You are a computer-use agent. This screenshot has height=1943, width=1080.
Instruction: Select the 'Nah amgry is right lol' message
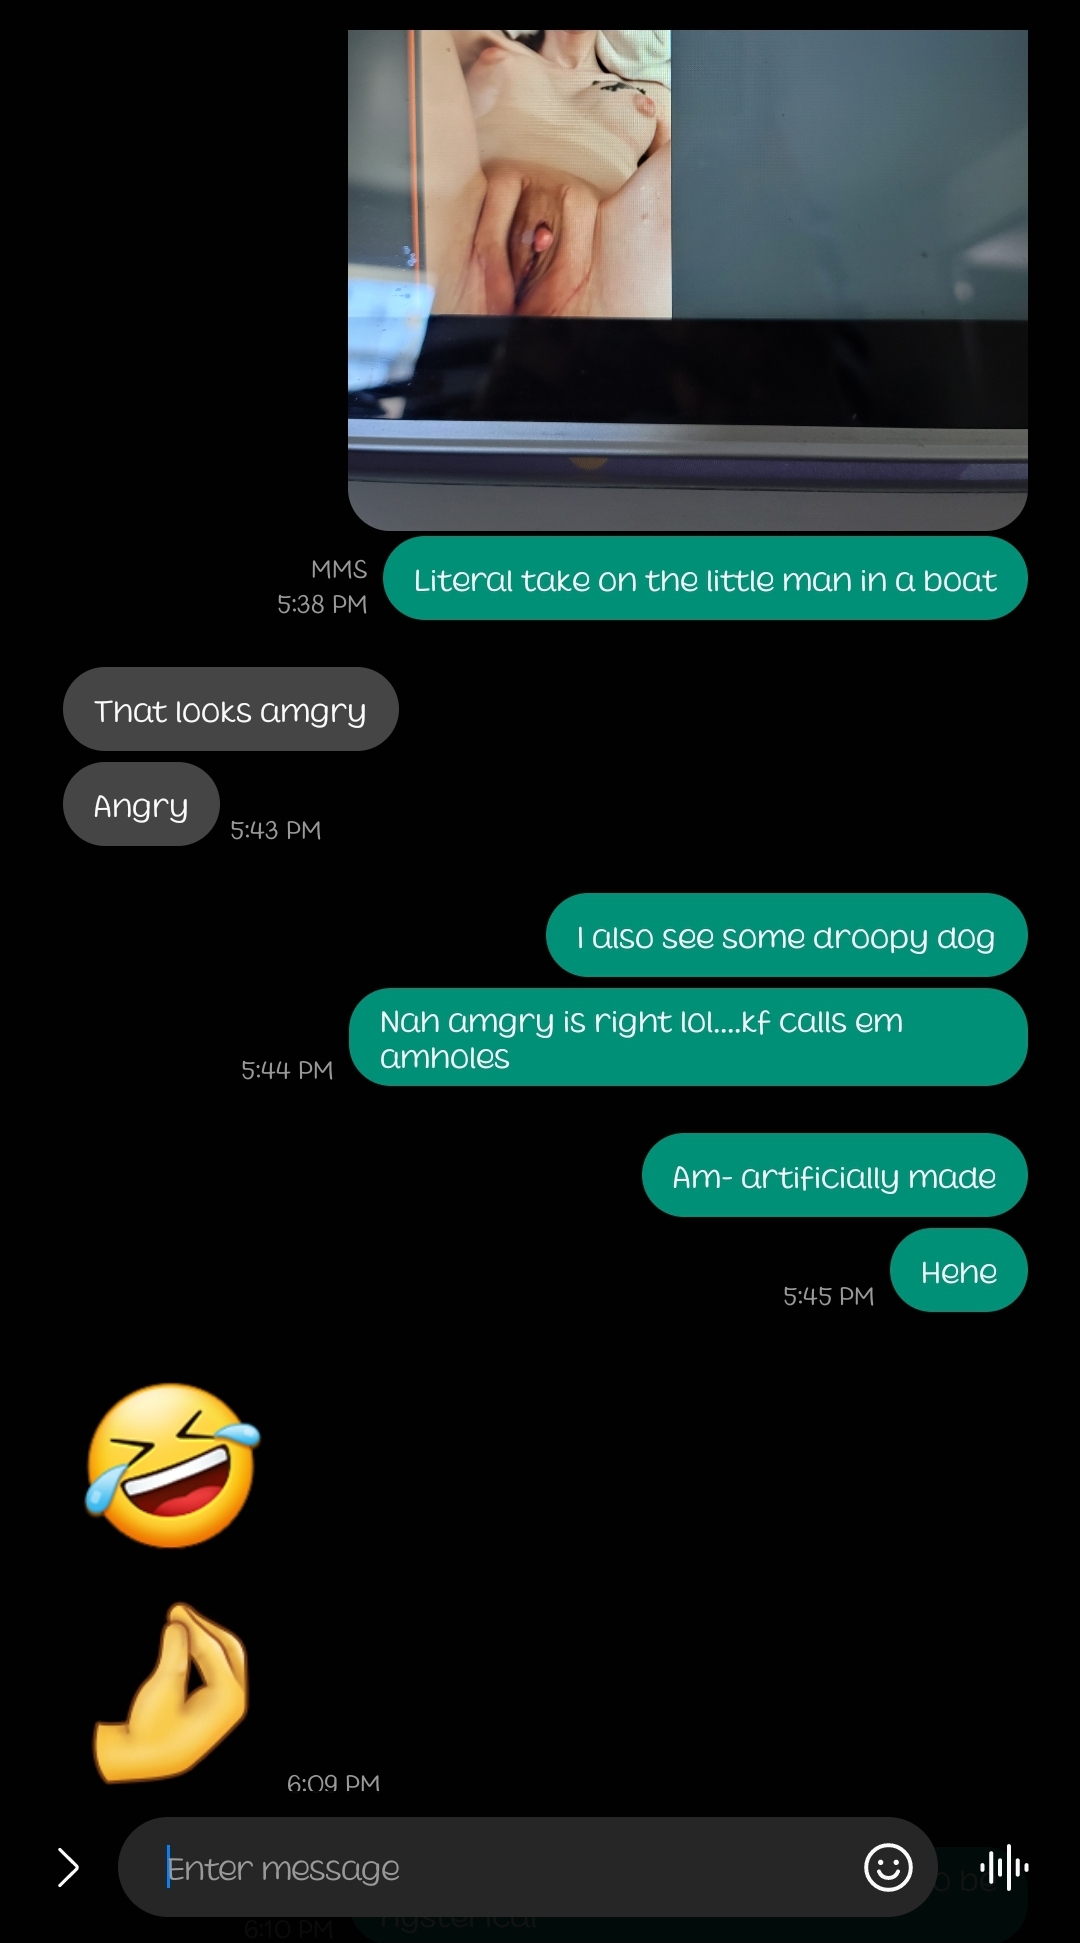[688, 1037]
